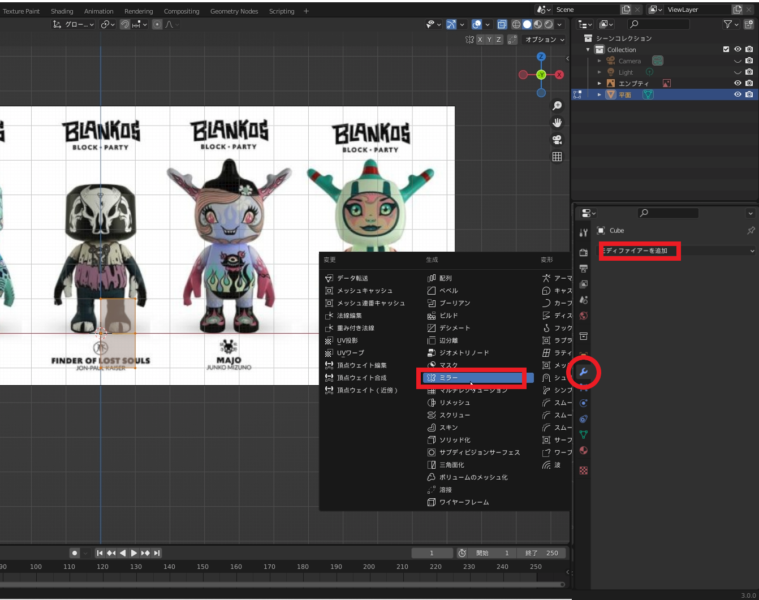Toggle Z axis mirror button
The height and width of the screenshot is (600, 759).
tap(498, 40)
